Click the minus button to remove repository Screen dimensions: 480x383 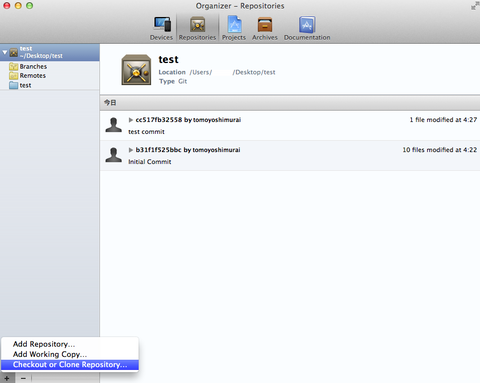click(x=23, y=378)
